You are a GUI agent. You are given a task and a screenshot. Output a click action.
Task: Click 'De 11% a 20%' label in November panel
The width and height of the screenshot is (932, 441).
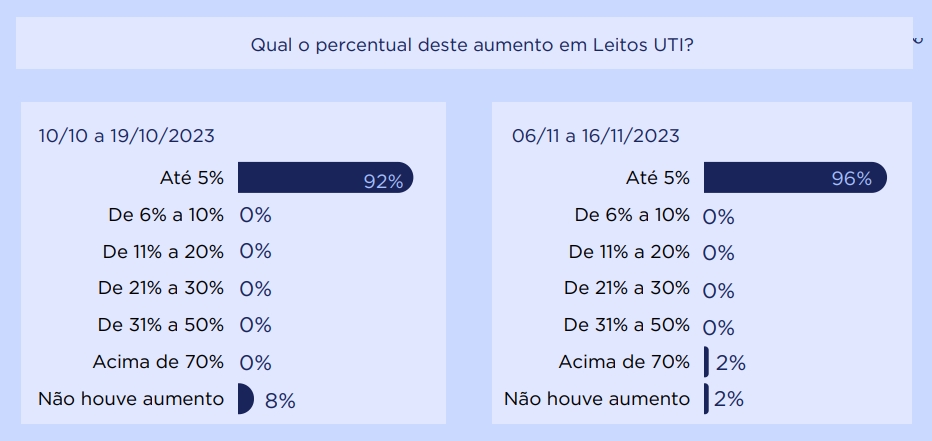tap(629, 252)
